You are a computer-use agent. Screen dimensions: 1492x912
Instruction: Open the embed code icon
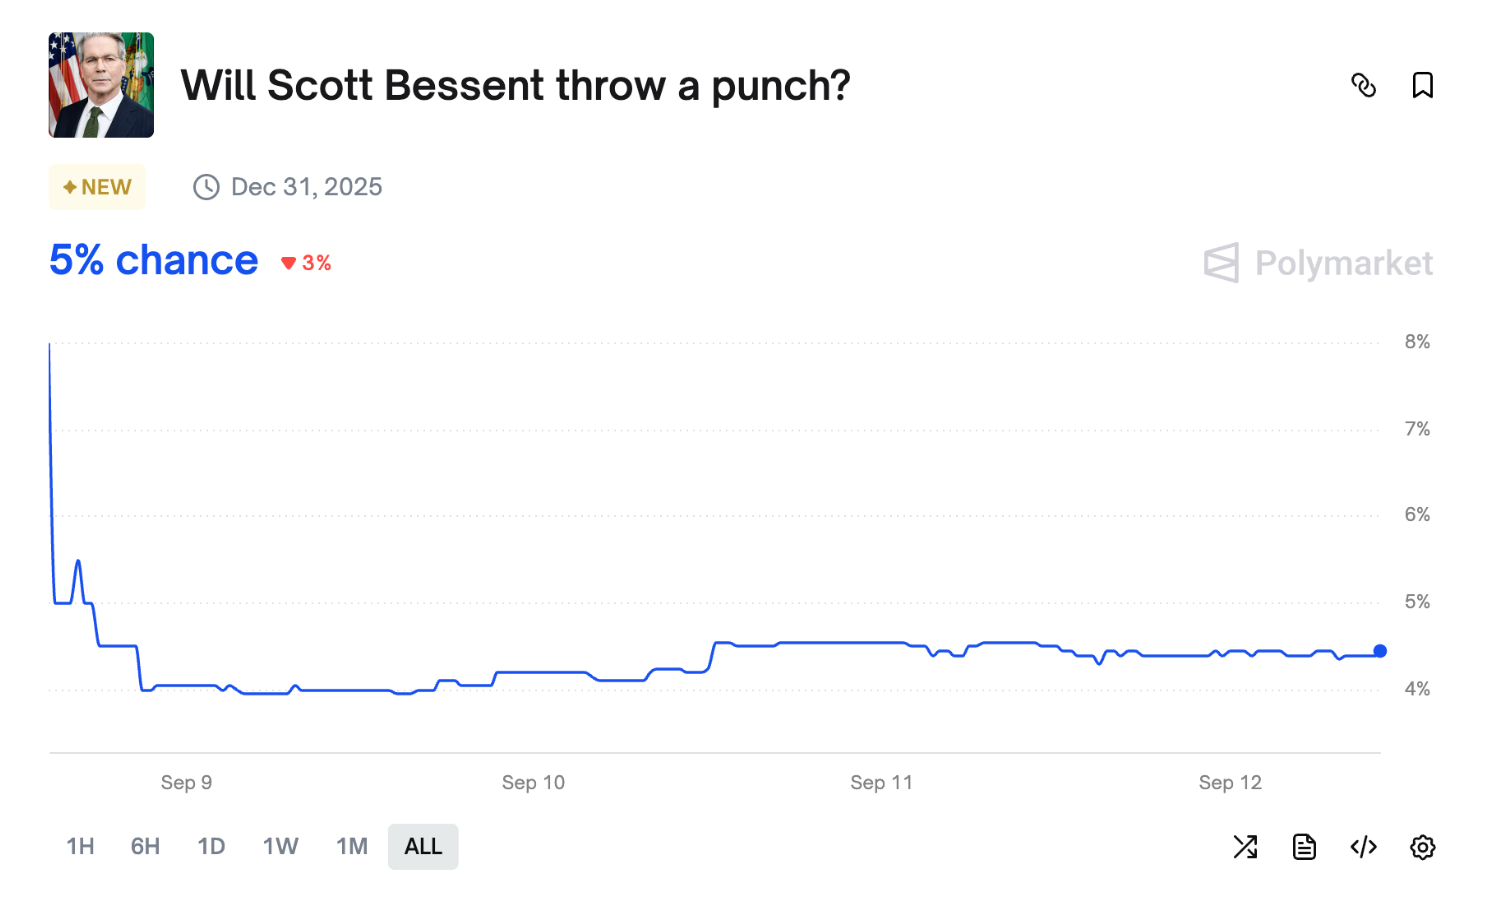(x=1363, y=847)
